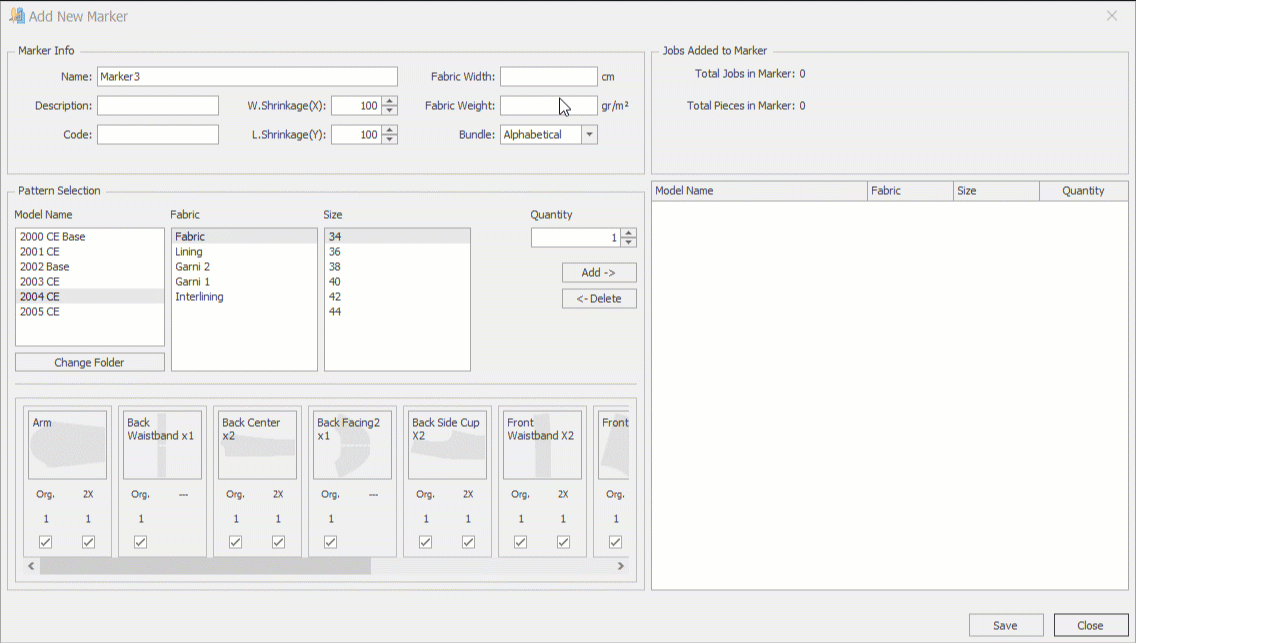The image size is (1270, 643).
Task: Increase the W.Shrinkage(X) value with up arrow
Action: (x=390, y=101)
